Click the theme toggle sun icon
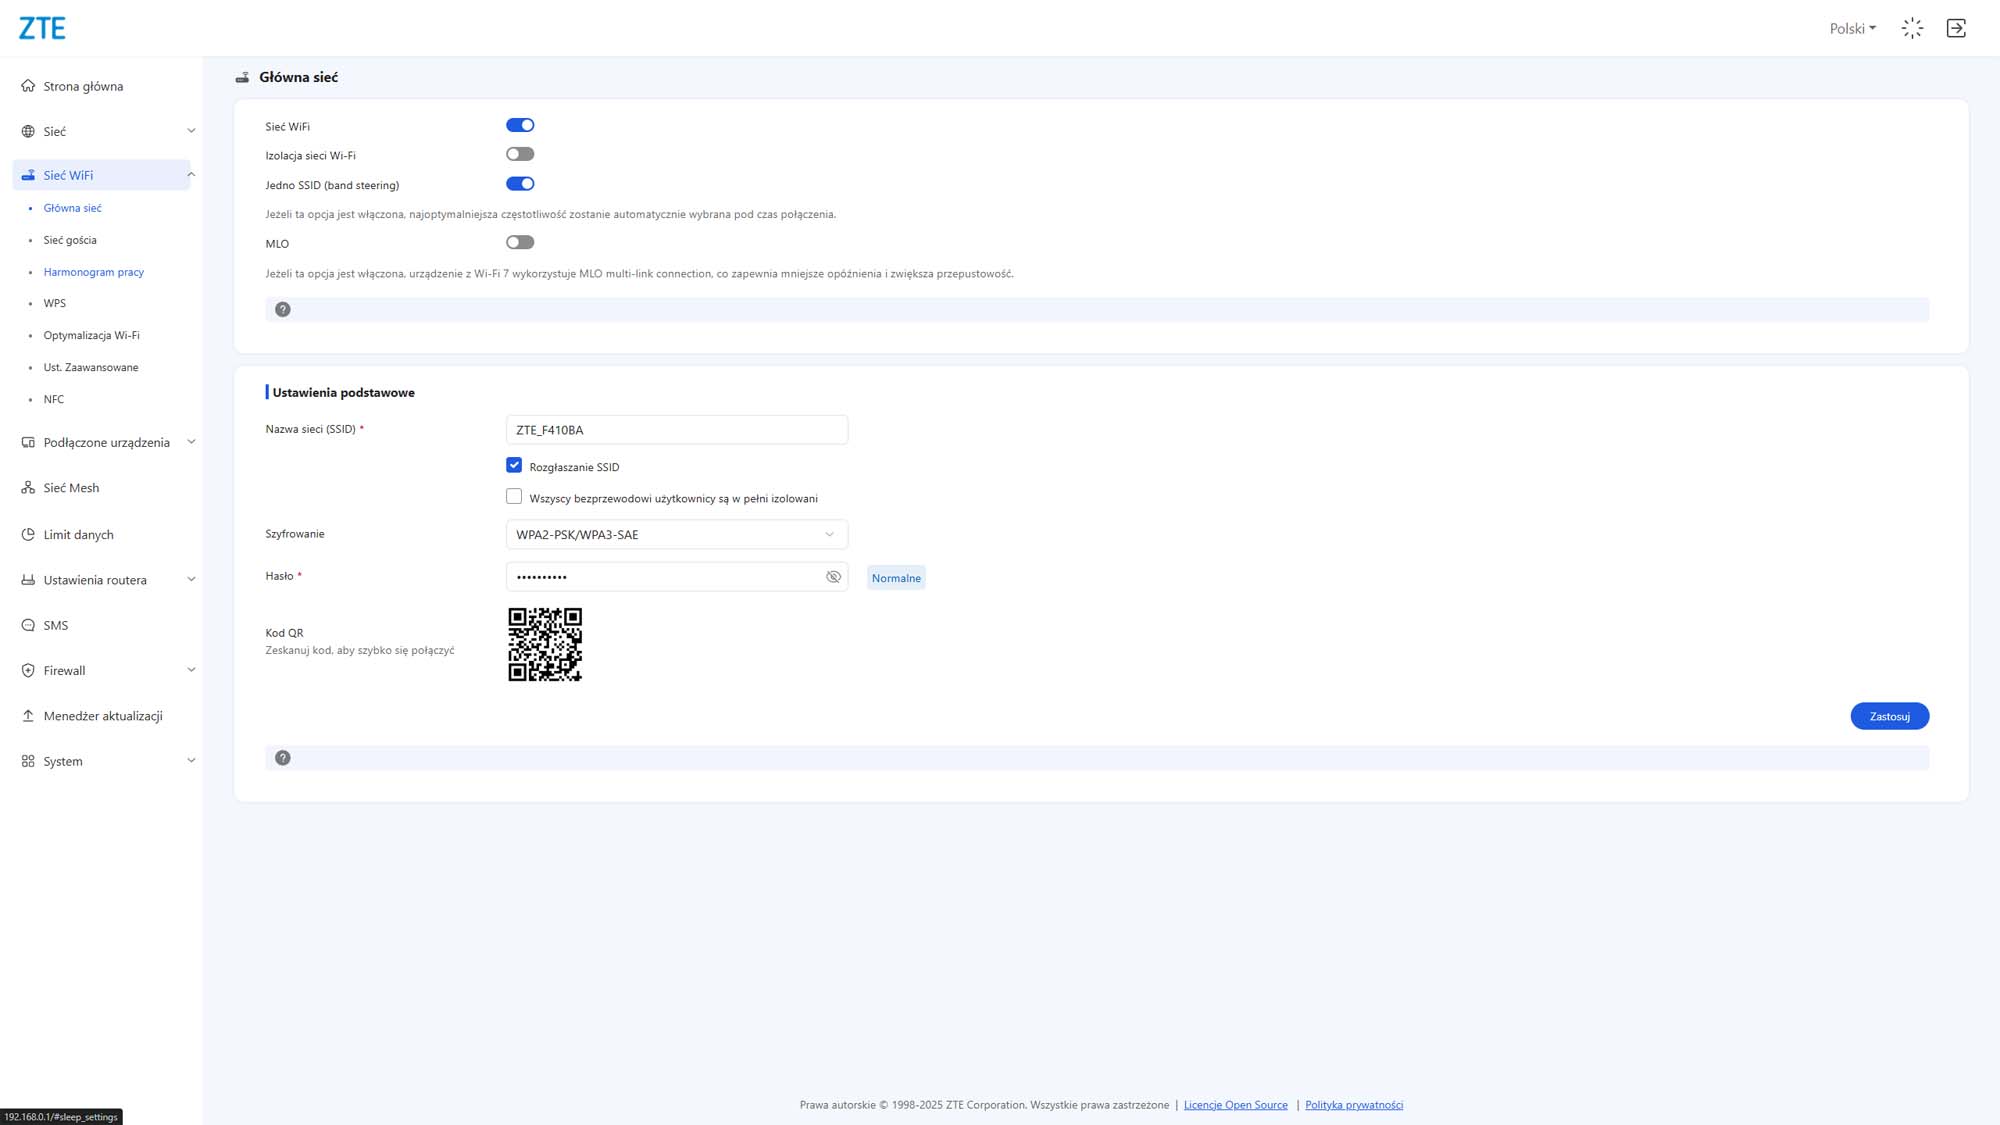 point(1912,28)
